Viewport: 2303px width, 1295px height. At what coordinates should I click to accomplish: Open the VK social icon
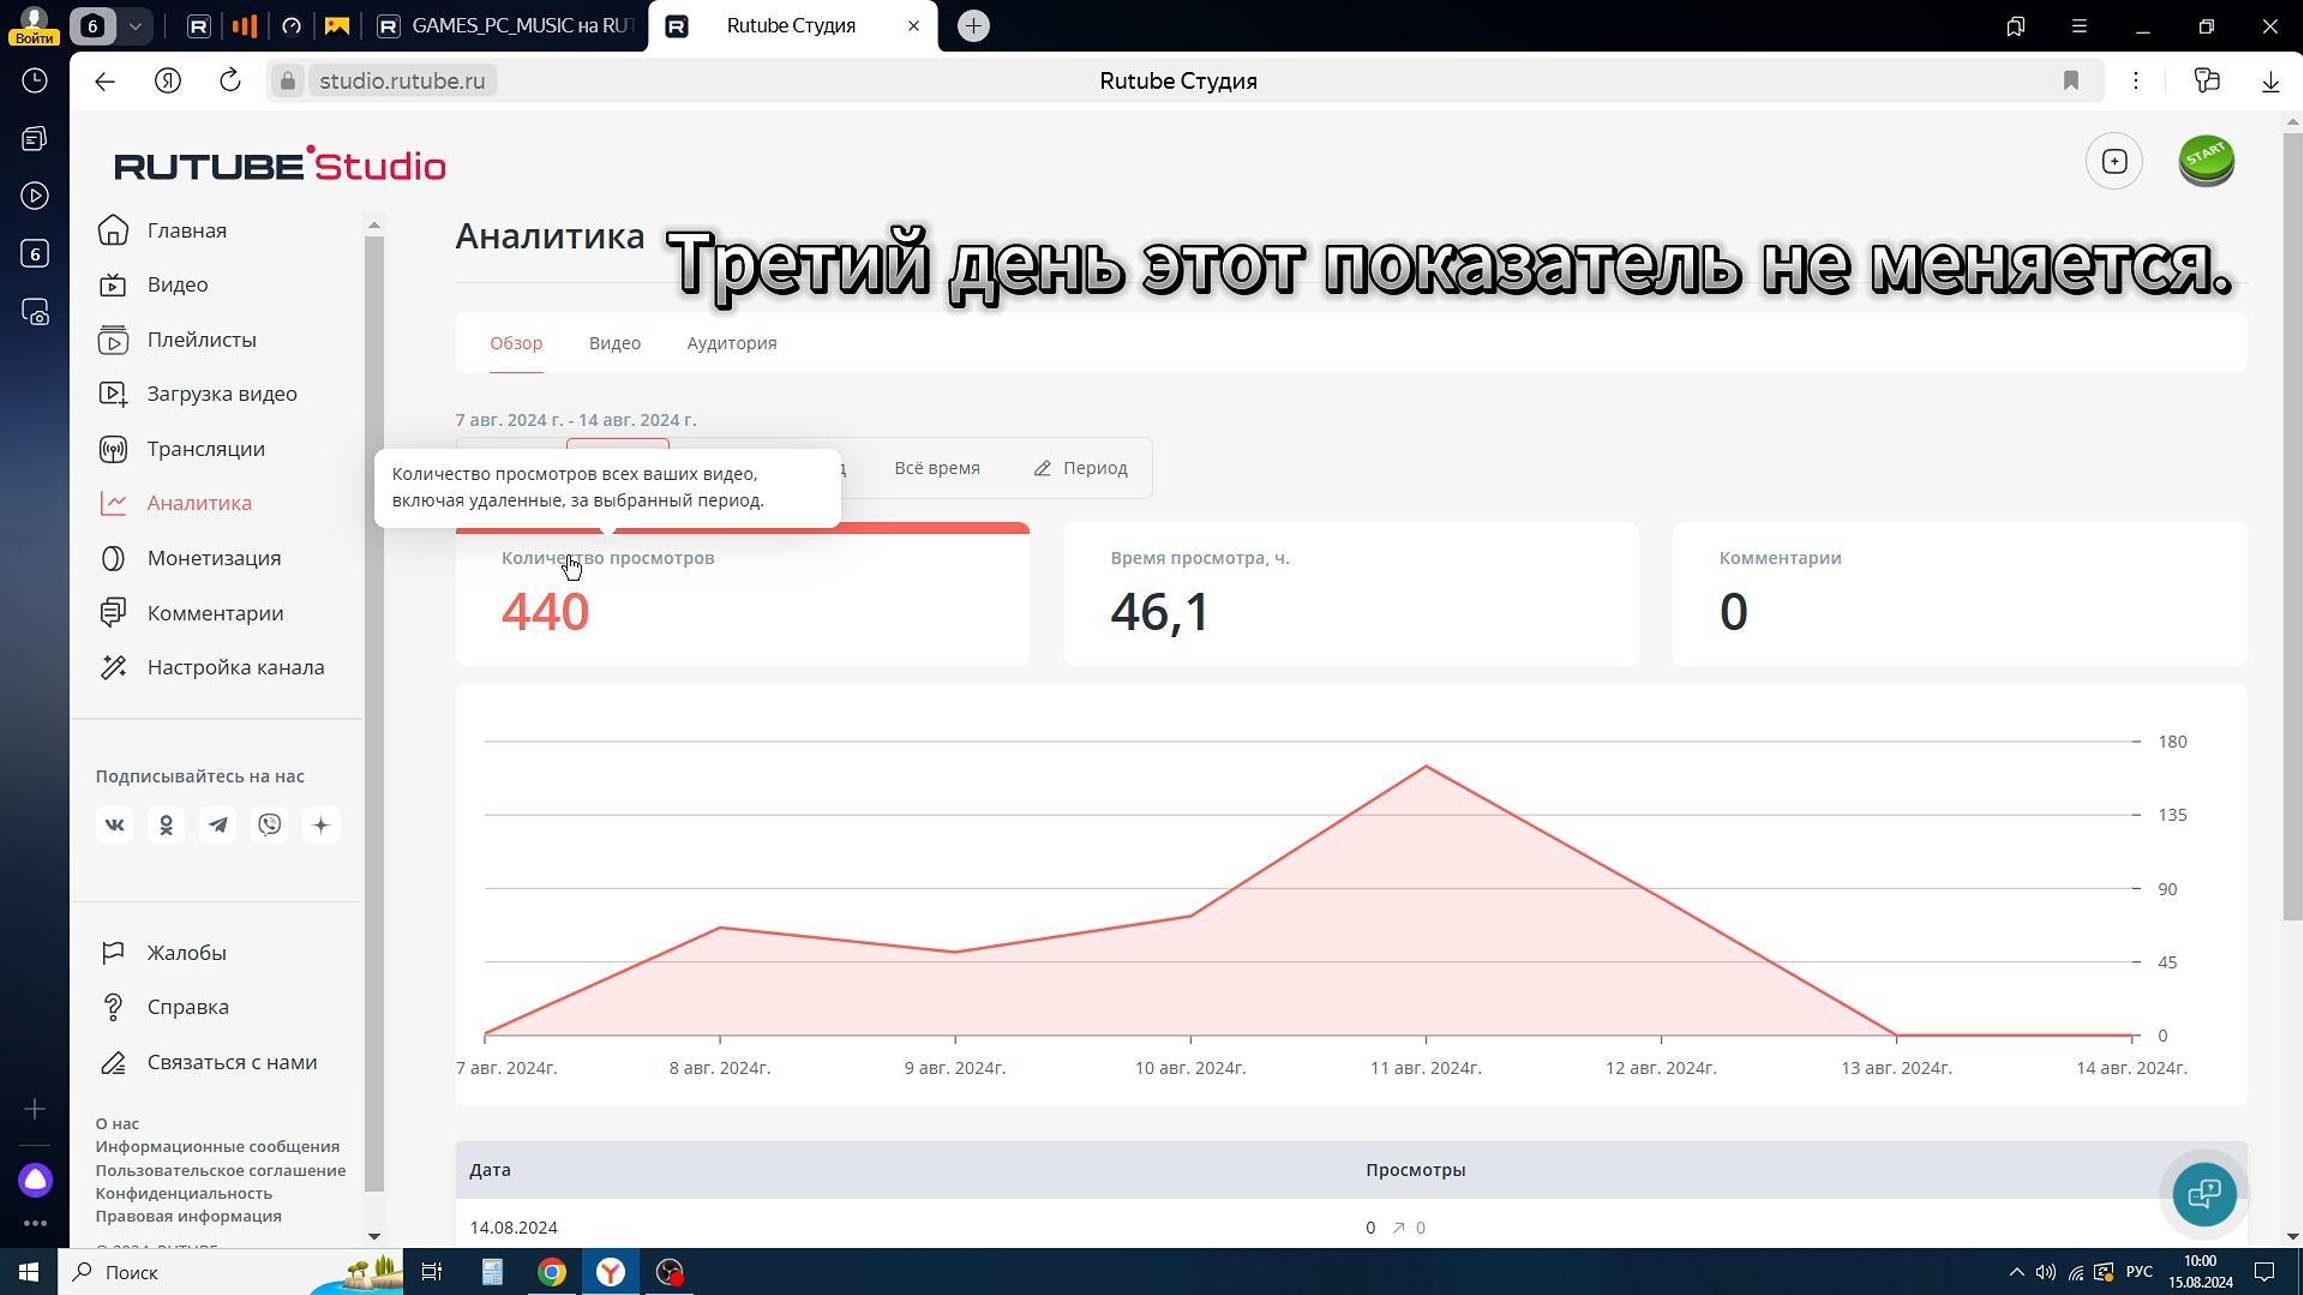[114, 825]
